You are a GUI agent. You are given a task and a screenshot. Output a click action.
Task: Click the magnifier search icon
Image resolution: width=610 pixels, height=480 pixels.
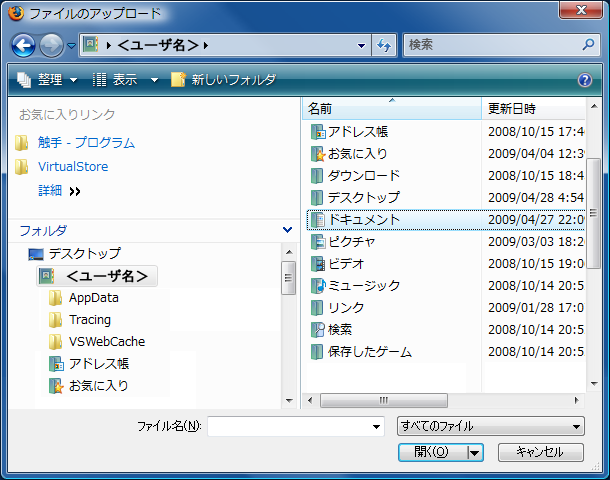[588, 45]
